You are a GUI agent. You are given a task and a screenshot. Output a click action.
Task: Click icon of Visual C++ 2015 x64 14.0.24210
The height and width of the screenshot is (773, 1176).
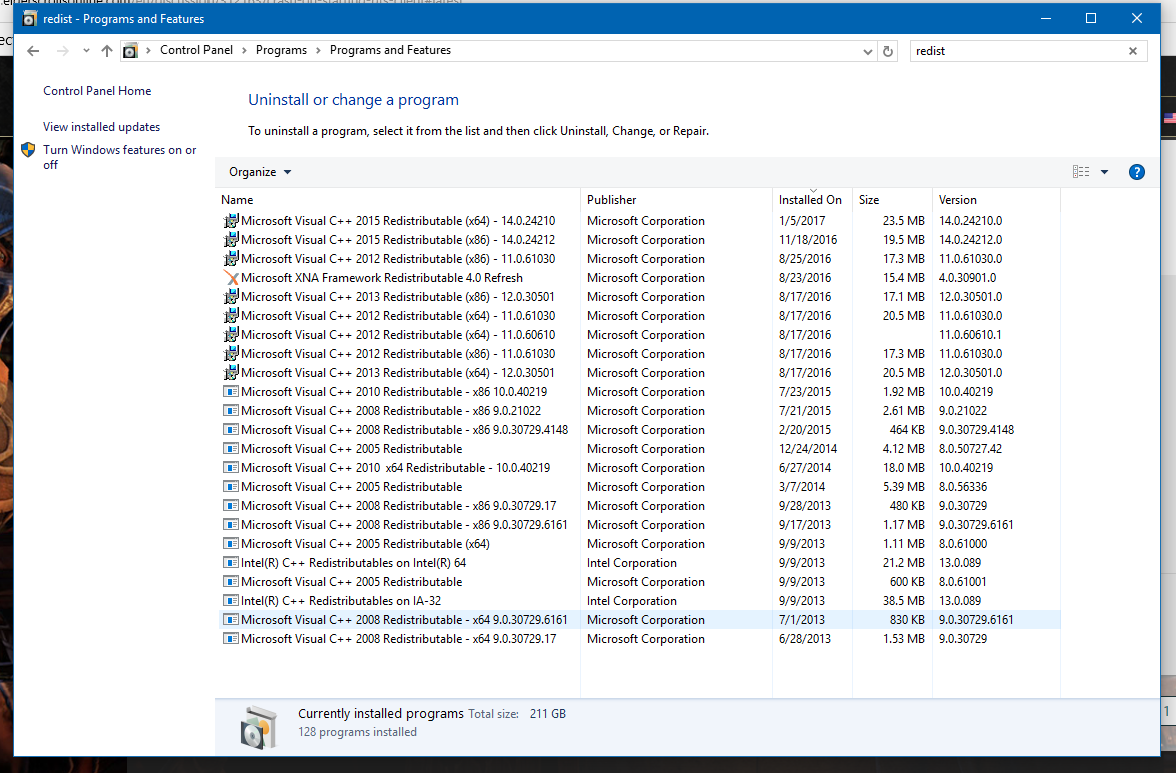[x=231, y=220]
